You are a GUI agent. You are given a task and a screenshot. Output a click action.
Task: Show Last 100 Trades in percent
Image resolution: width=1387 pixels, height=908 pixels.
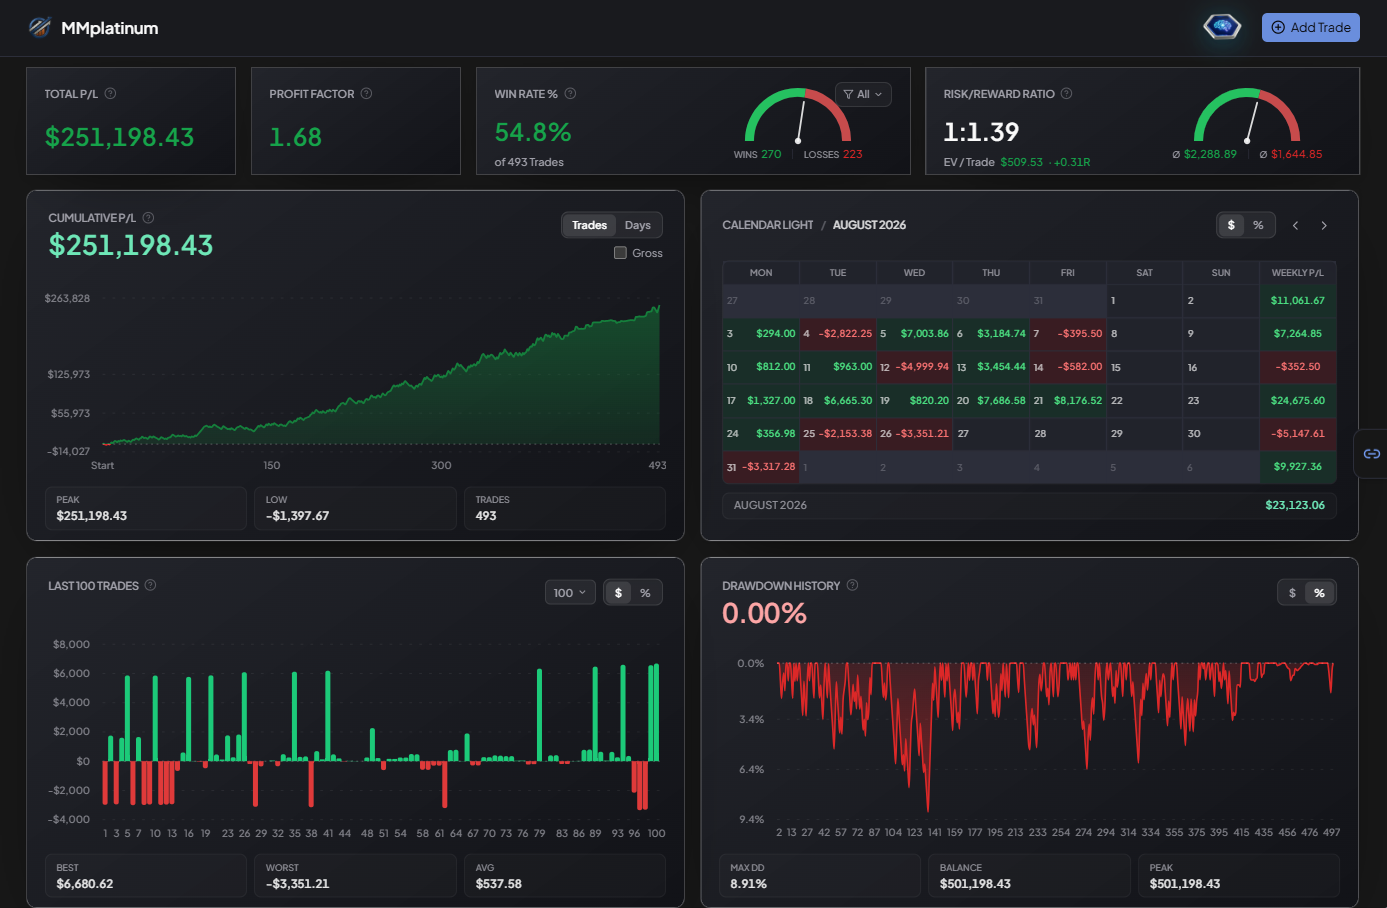click(645, 593)
